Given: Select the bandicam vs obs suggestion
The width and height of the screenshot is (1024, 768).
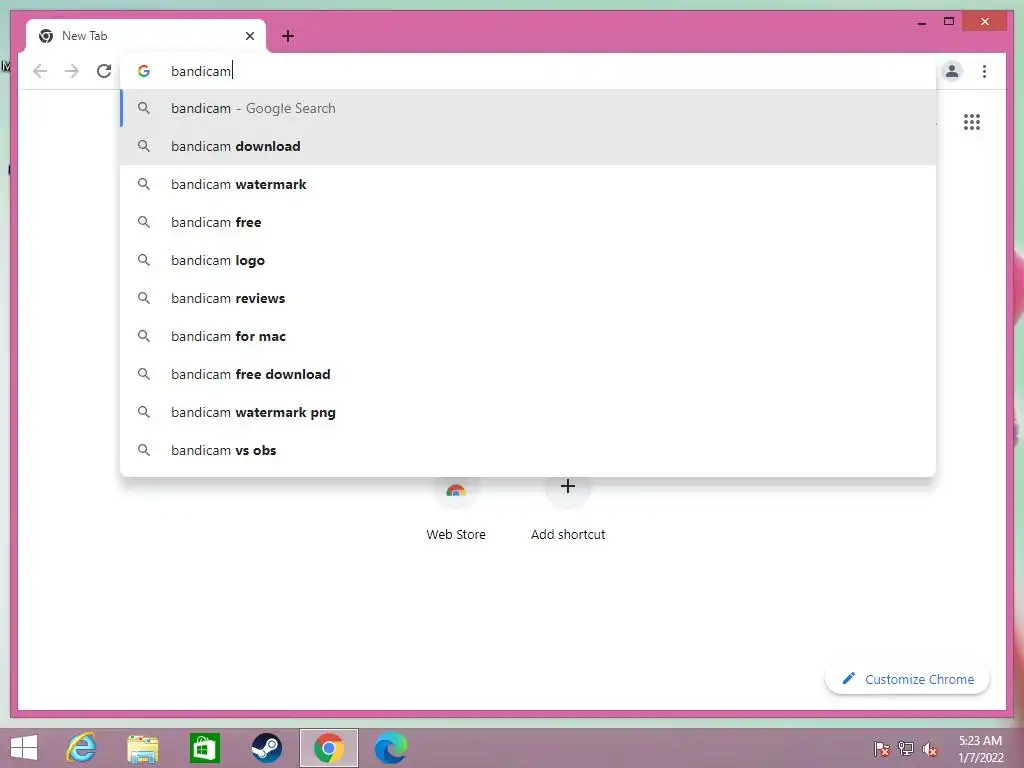Looking at the screenshot, I should coord(528,450).
